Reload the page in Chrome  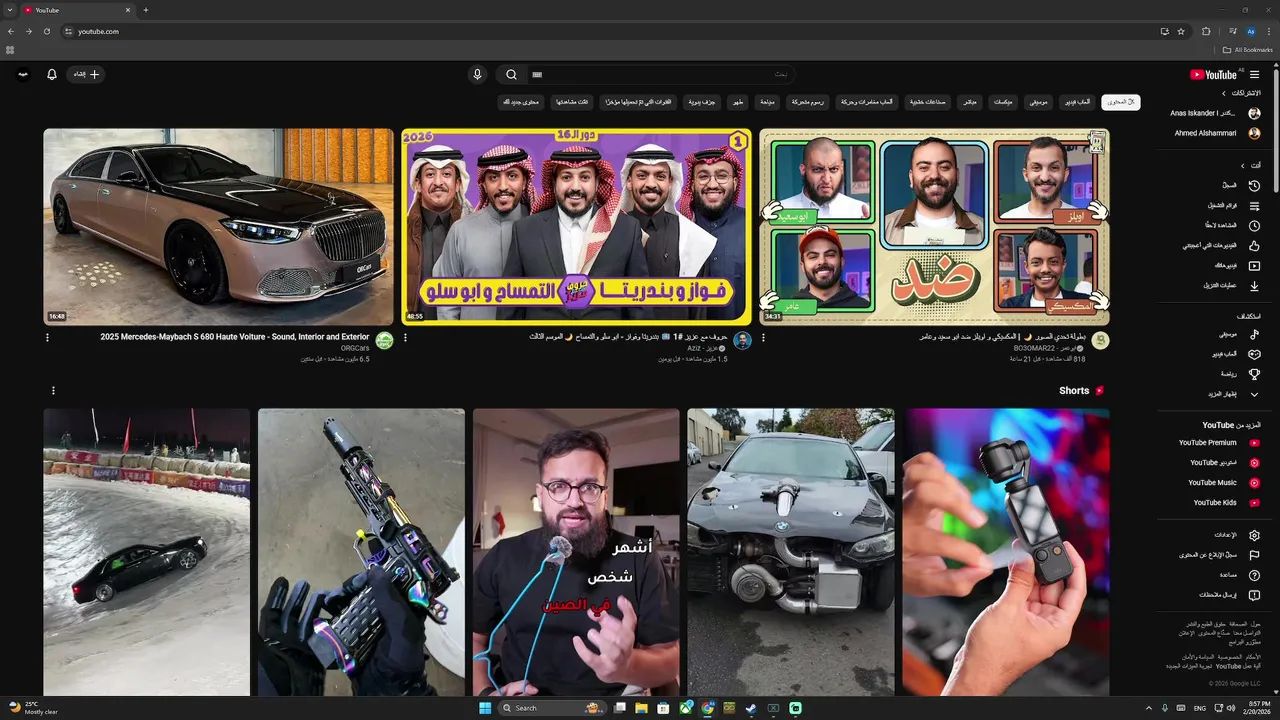[x=47, y=31]
